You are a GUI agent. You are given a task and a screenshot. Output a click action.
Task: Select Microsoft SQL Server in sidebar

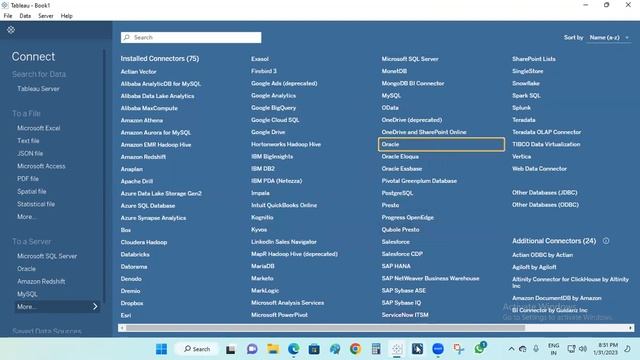click(x=47, y=256)
